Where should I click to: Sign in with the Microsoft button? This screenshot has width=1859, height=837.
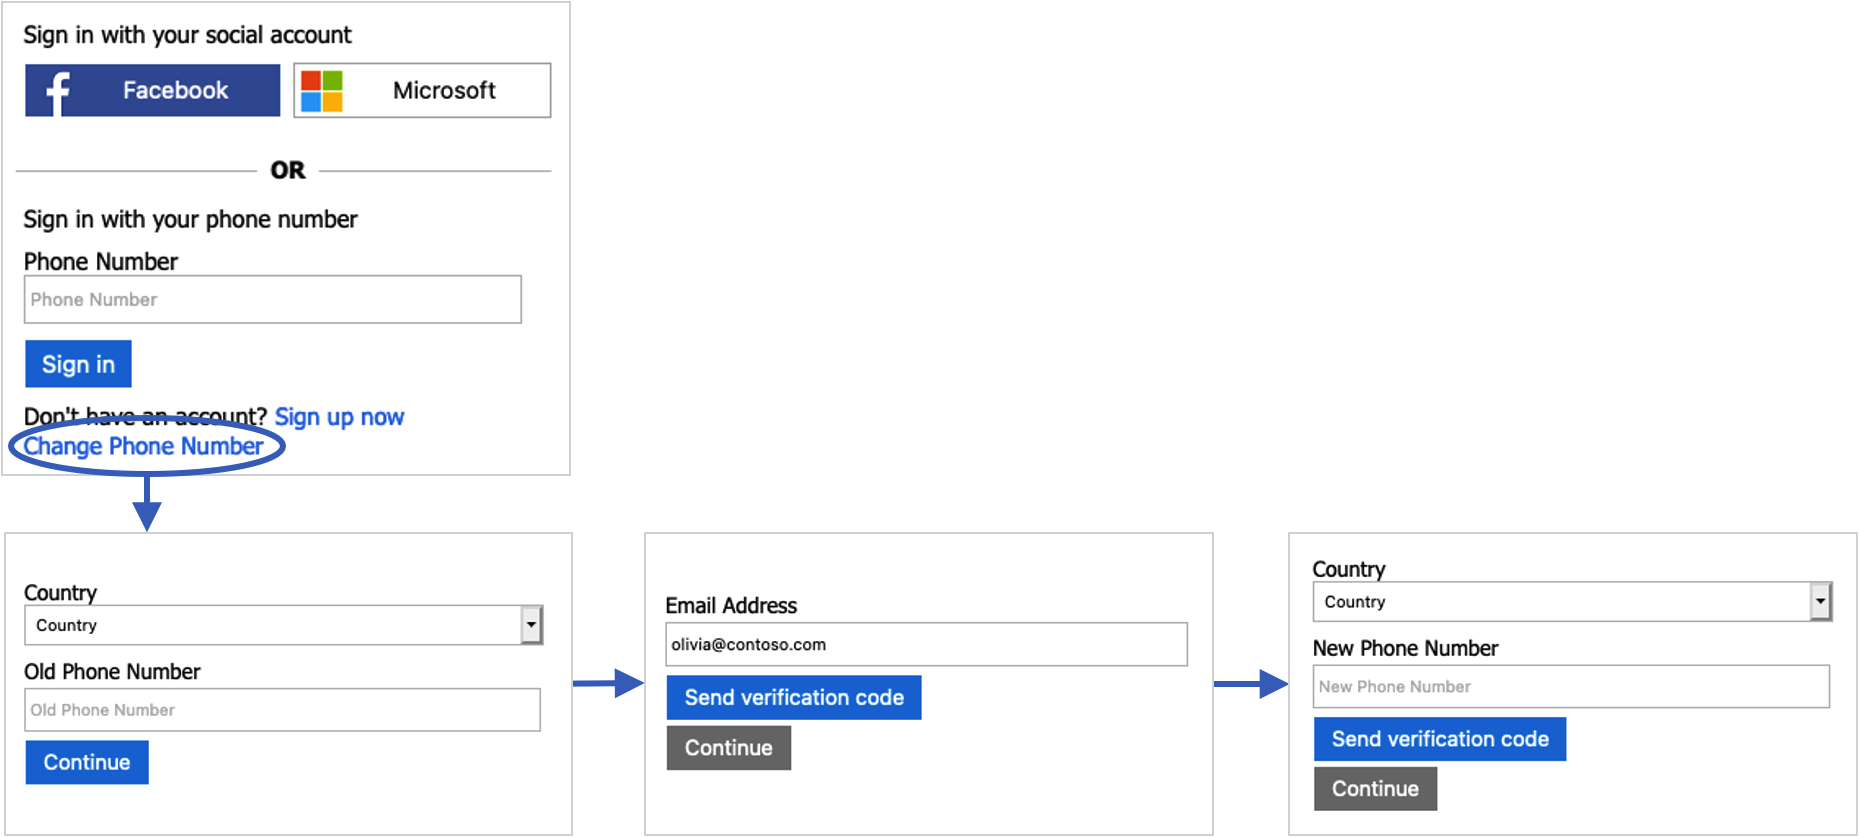coord(422,90)
